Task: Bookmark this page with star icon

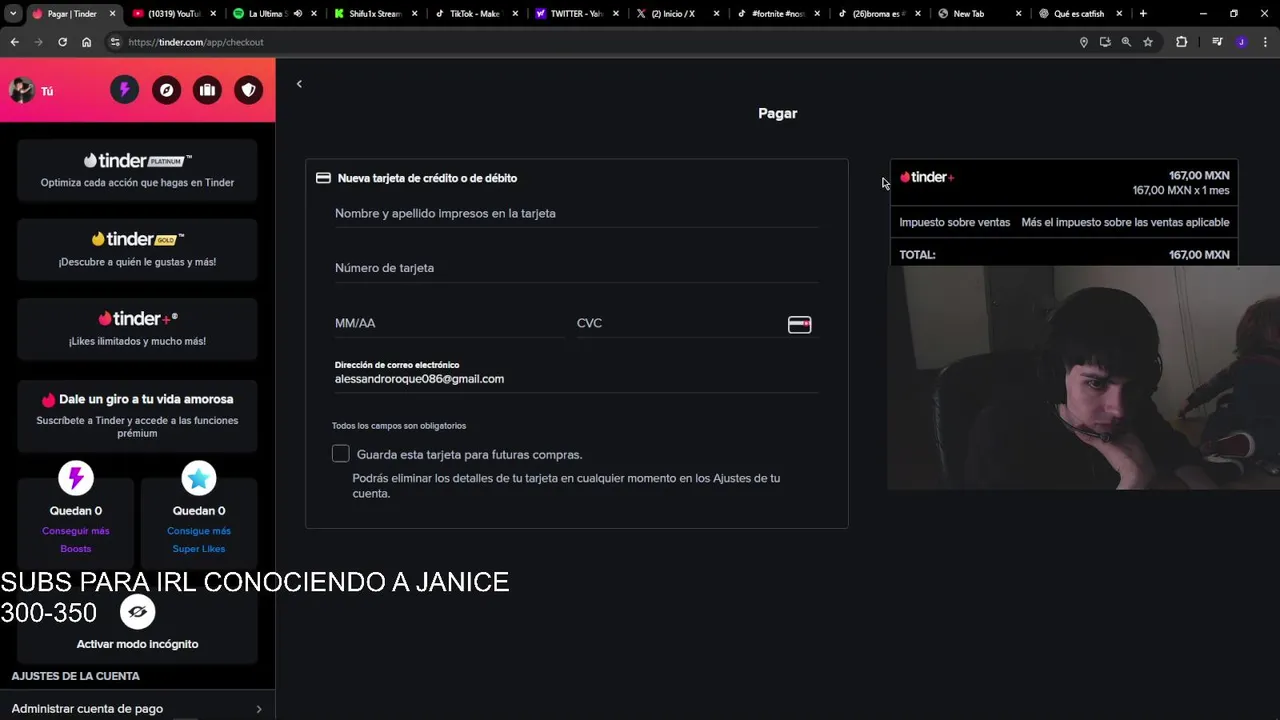Action: coord(1148,42)
